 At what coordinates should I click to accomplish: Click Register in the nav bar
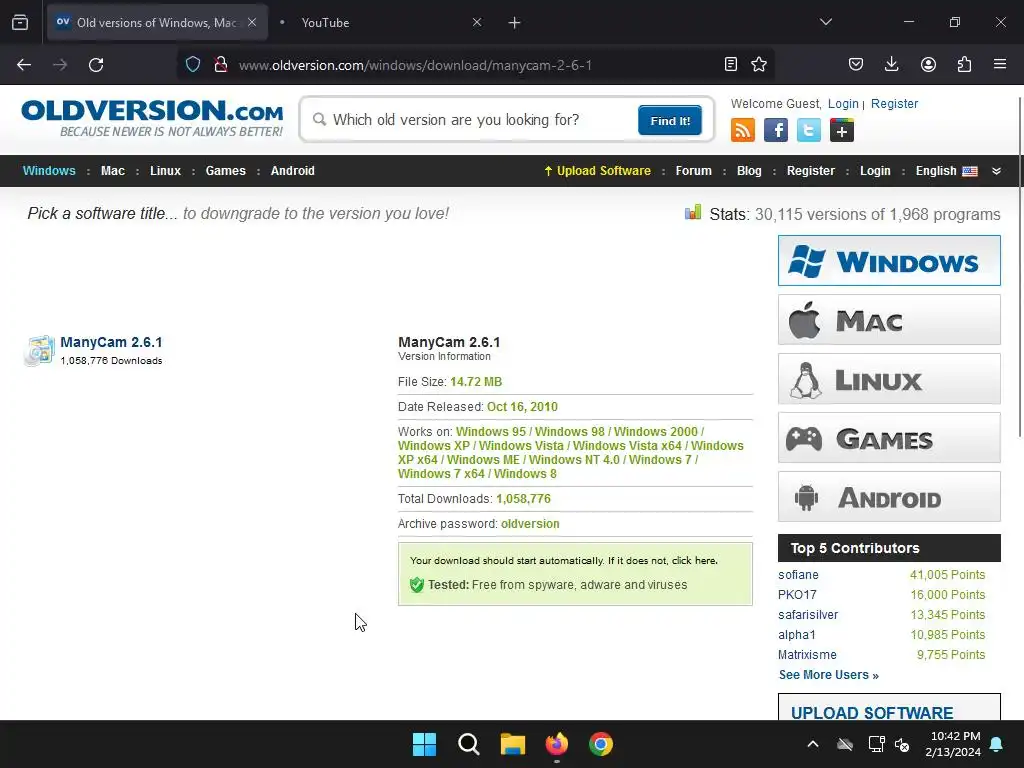click(x=810, y=170)
